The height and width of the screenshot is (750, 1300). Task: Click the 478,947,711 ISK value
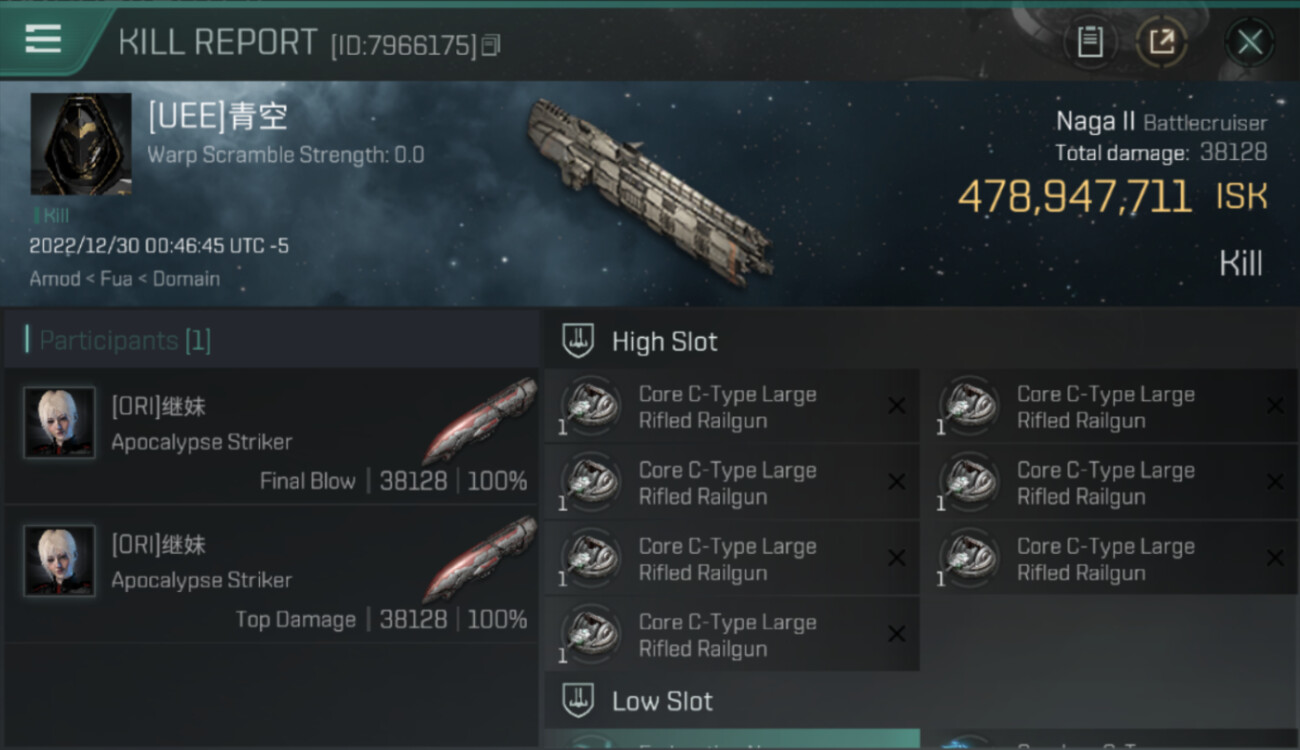(x=1075, y=197)
